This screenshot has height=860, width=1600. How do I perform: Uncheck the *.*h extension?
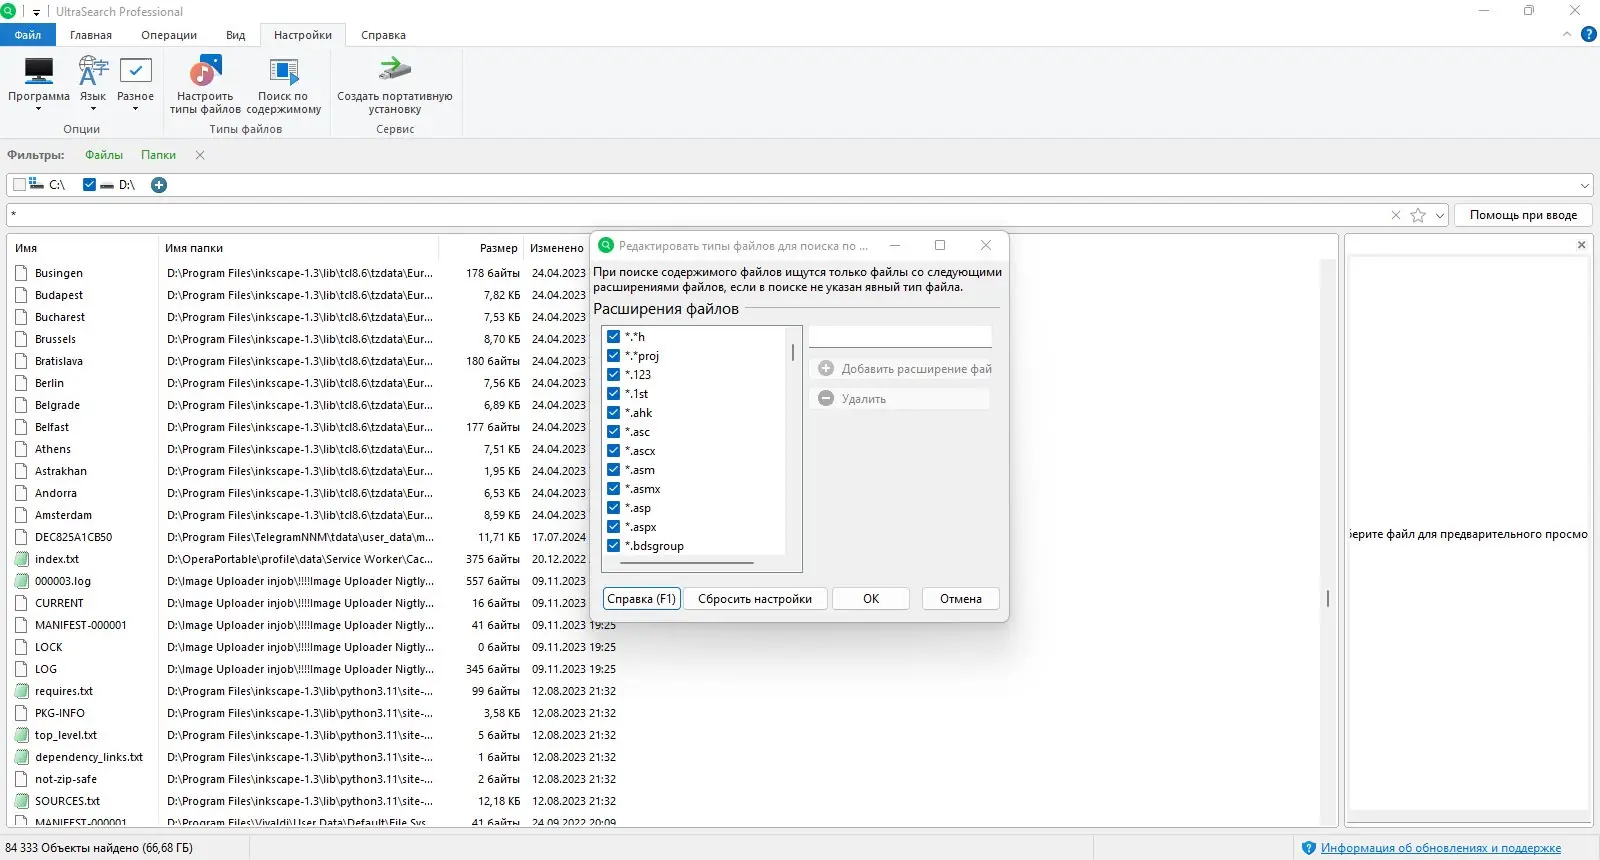(x=613, y=337)
